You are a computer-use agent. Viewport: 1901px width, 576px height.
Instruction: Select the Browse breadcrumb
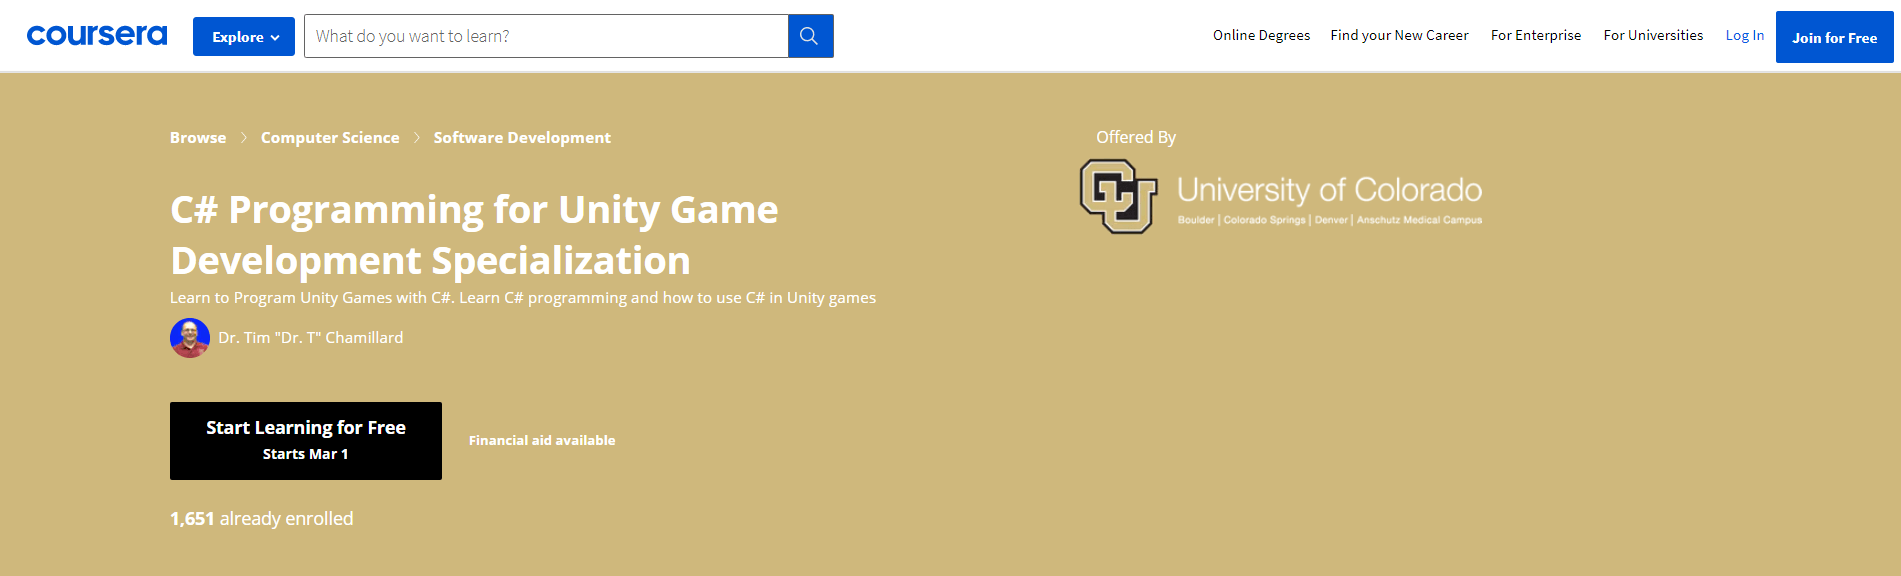pos(198,138)
